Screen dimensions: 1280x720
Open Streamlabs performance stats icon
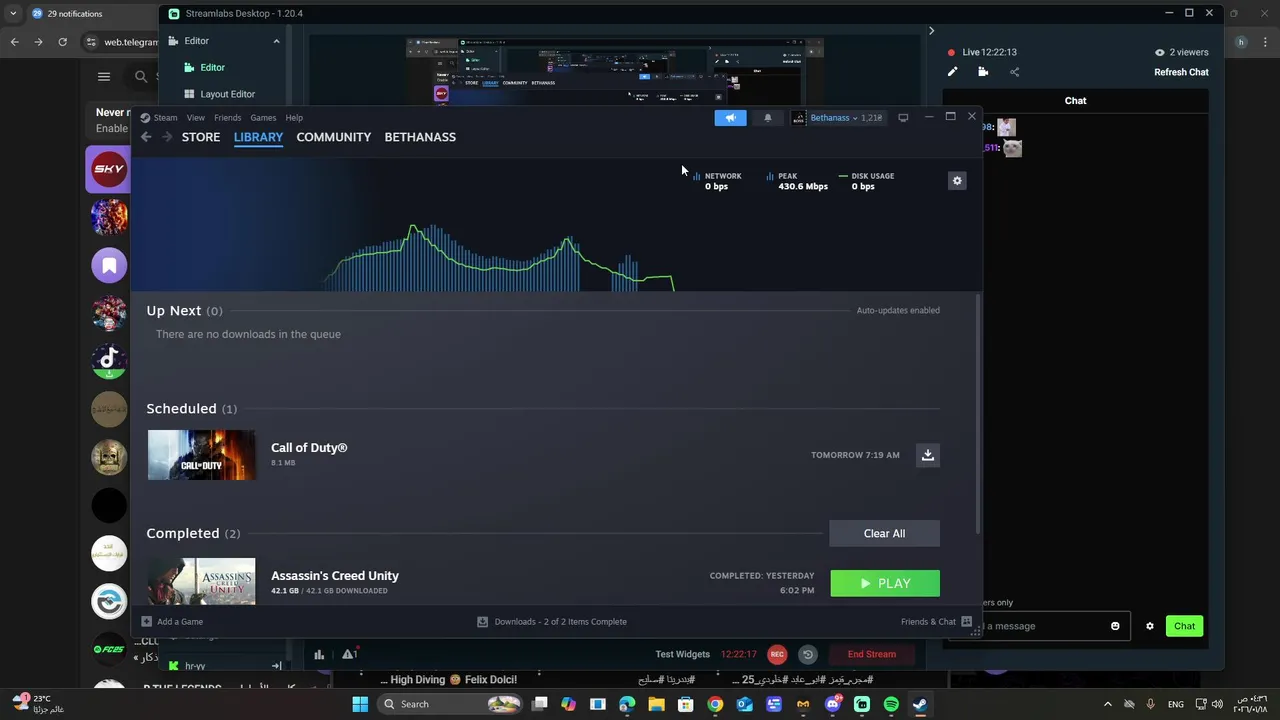[319, 654]
